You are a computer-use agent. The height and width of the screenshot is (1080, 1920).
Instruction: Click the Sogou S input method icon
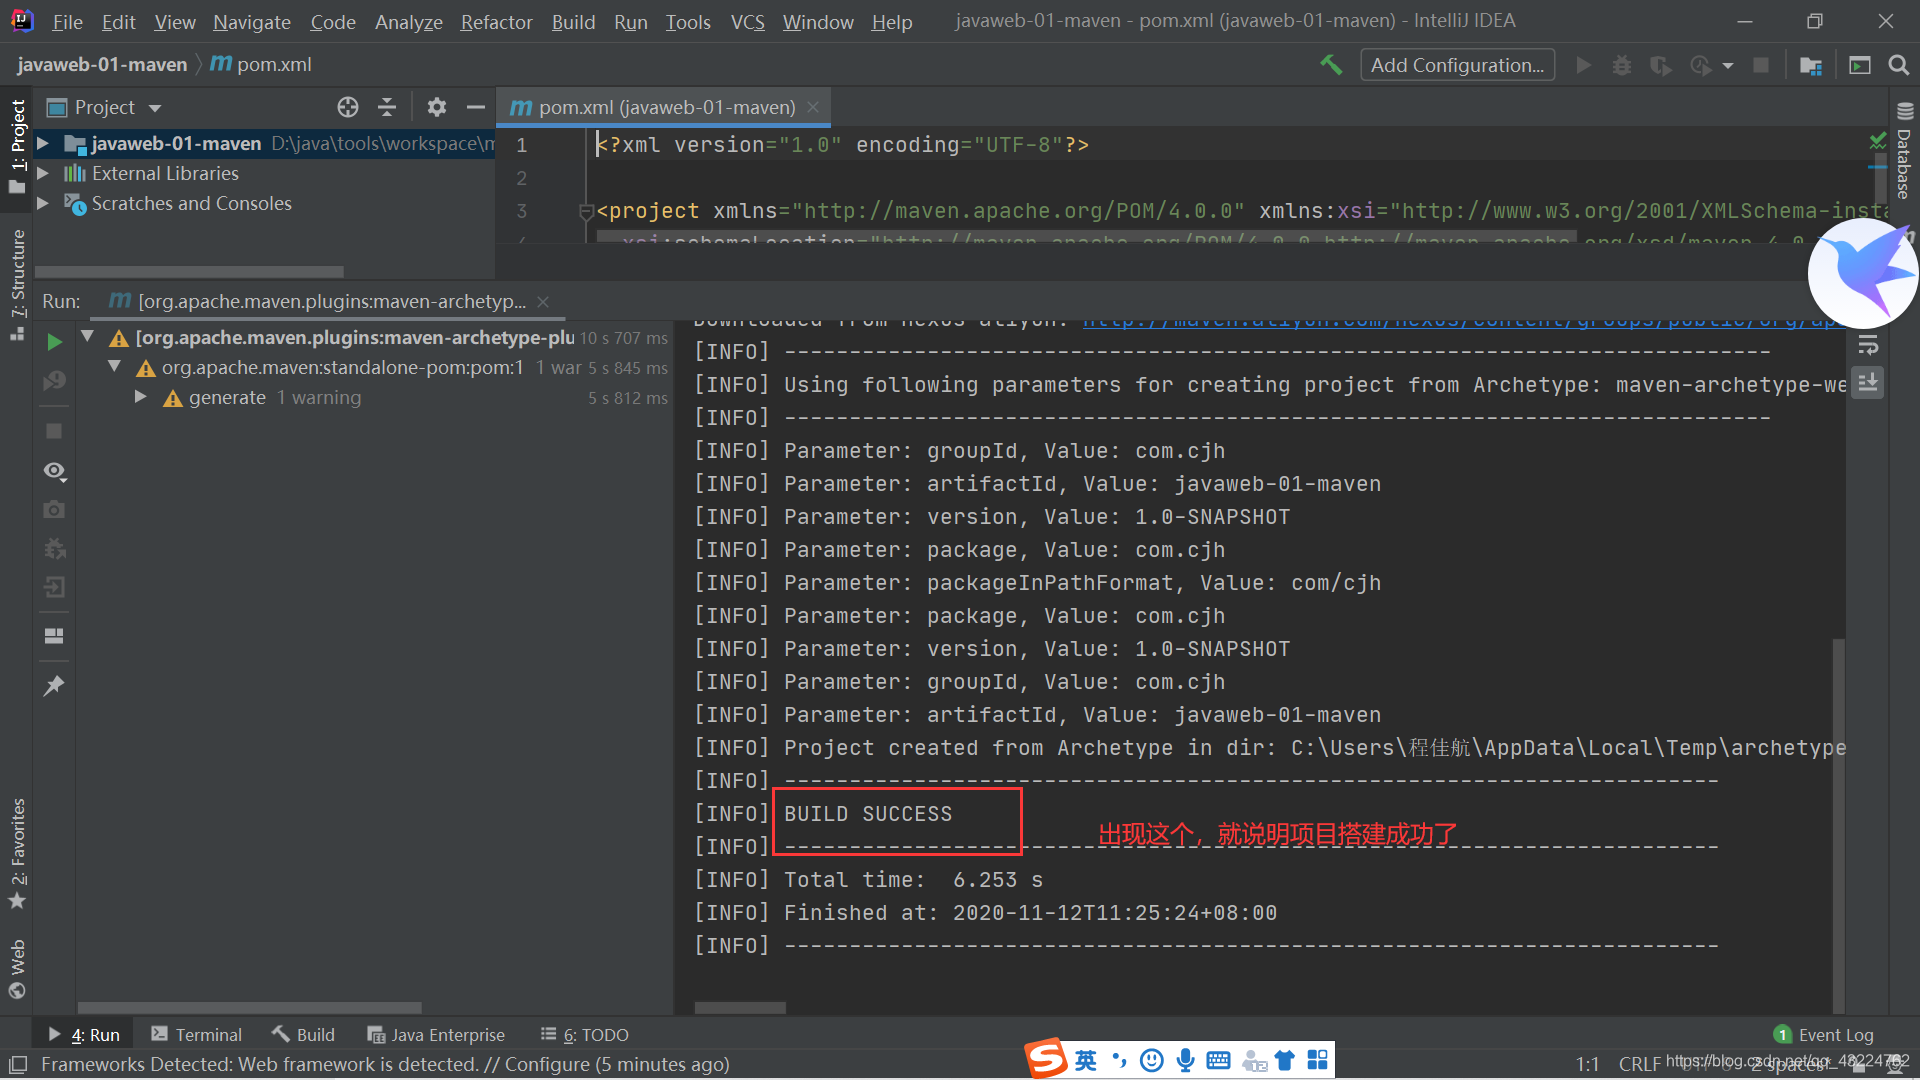tap(1047, 1059)
